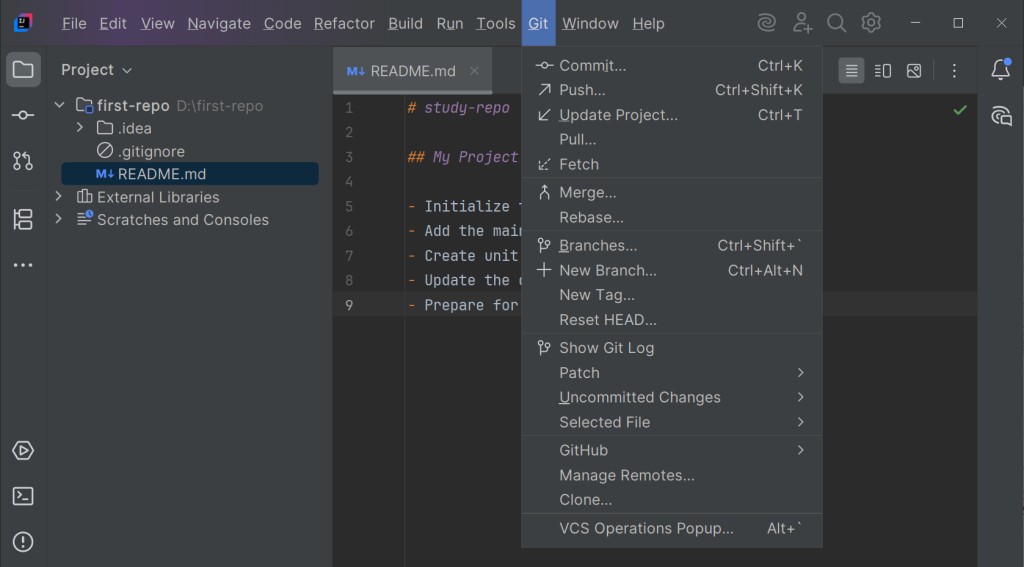Open the Pull Requests tool window
Screen dimensions: 1024x567
[23, 161]
